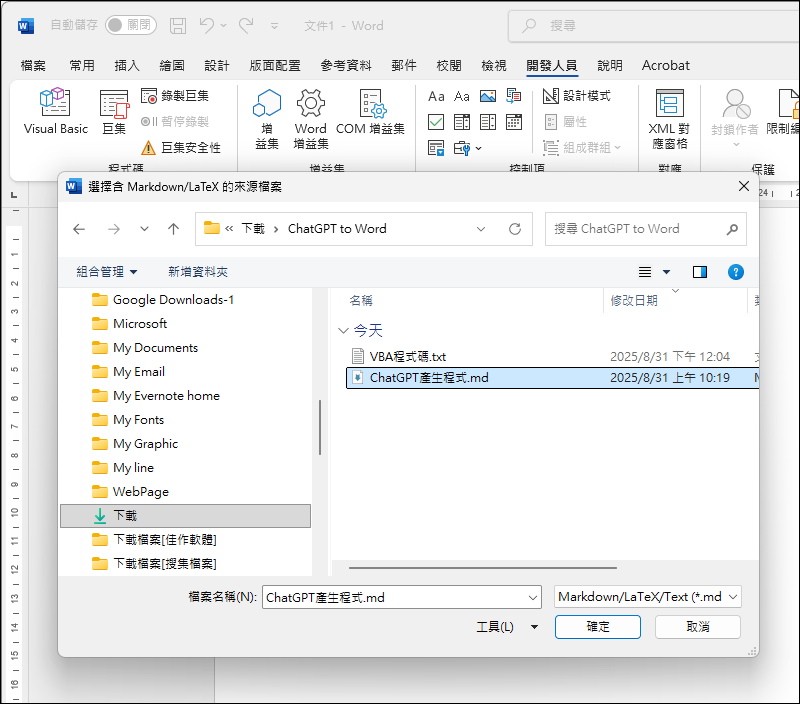Select My Evernote home folder
Image resolution: width=800 pixels, height=704 pixels.
tap(166, 396)
